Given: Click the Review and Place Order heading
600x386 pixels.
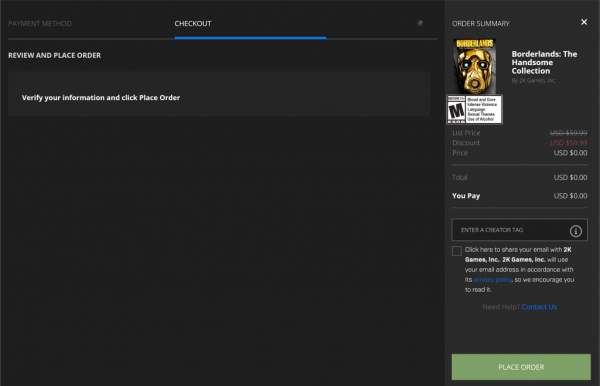Looking at the screenshot, I should pyautogui.click(x=55, y=55).
